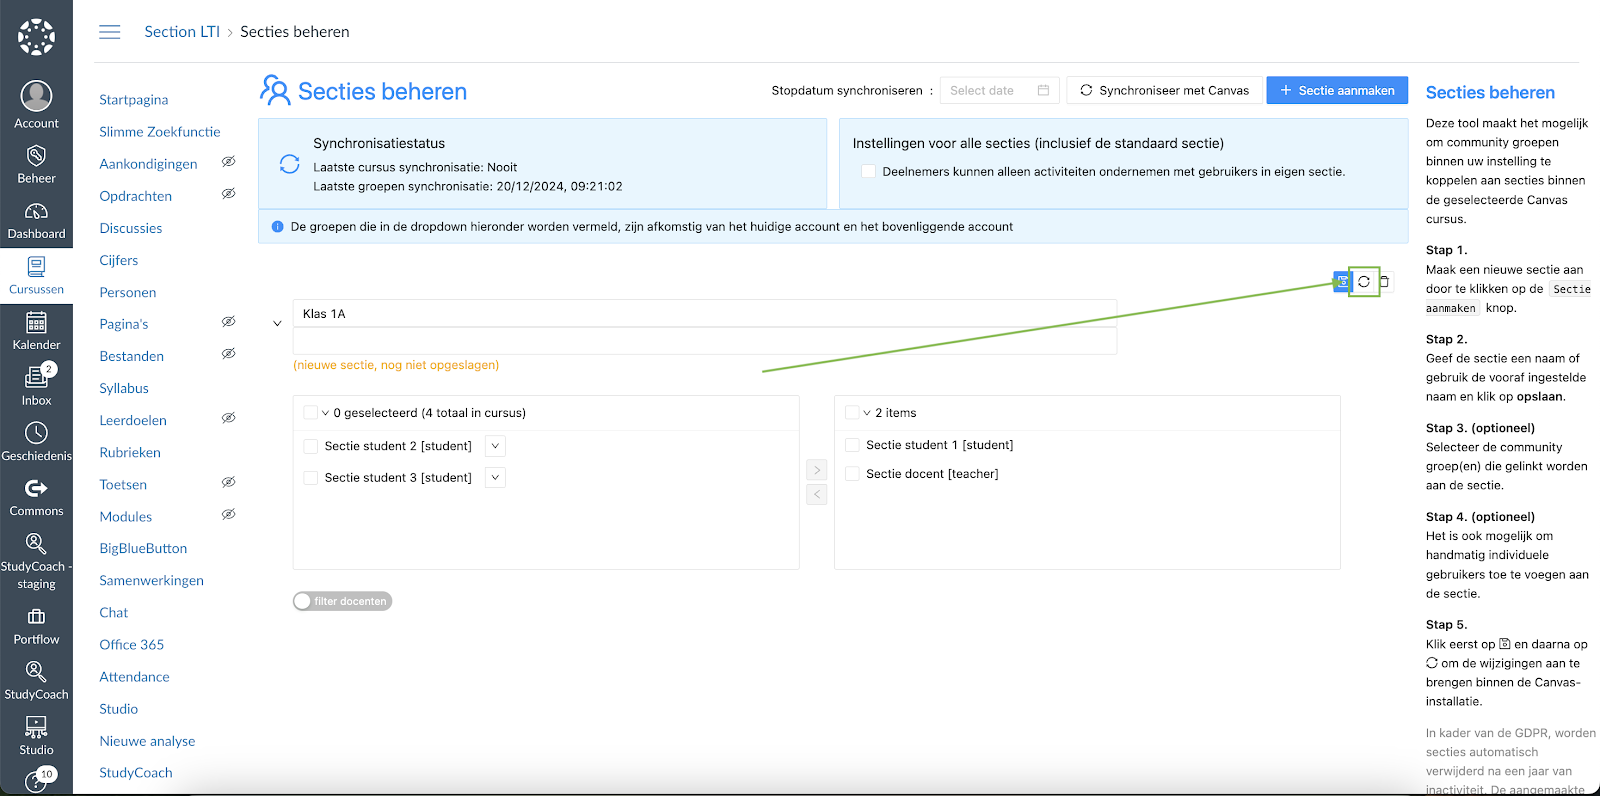Click the blue save section icon
Image resolution: width=1600 pixels, height=796 pixels.
point(1342,282)
